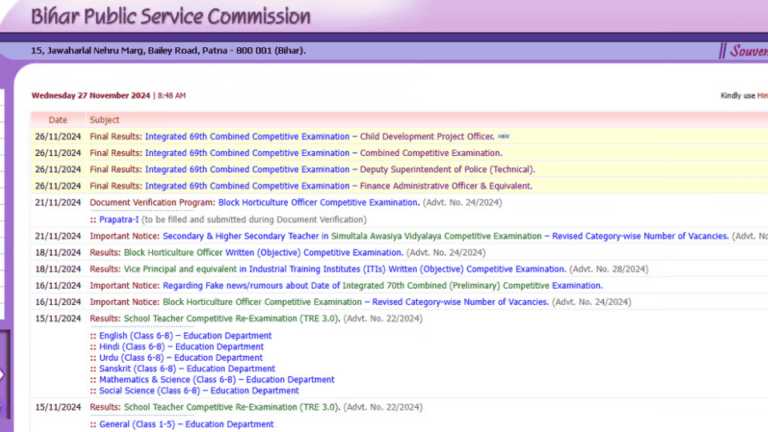
Task: Open Block Horticulture Officer Document Verification Program link
Action: 318,203
